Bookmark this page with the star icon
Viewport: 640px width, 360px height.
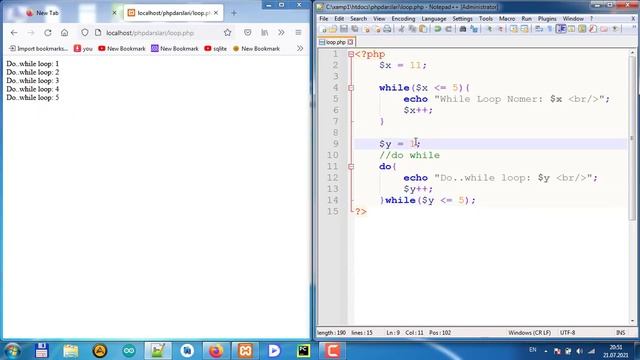227,32
